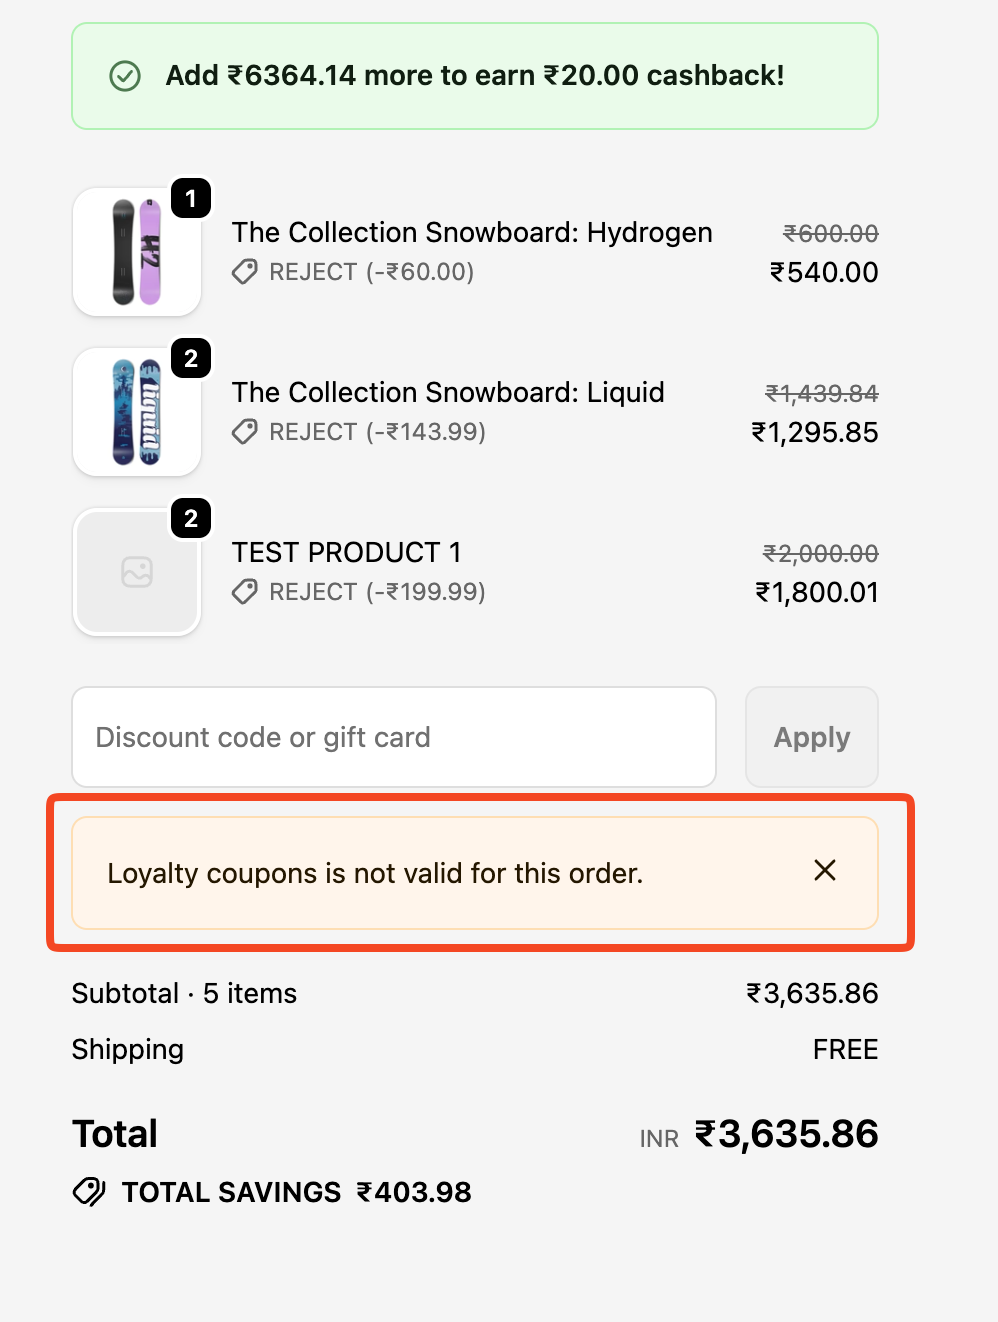This screenshot has height=1322, width=998.
Task: Click quantity badge on TEST PRODUCT 1 thumbnail
Action: click(191, 519)
